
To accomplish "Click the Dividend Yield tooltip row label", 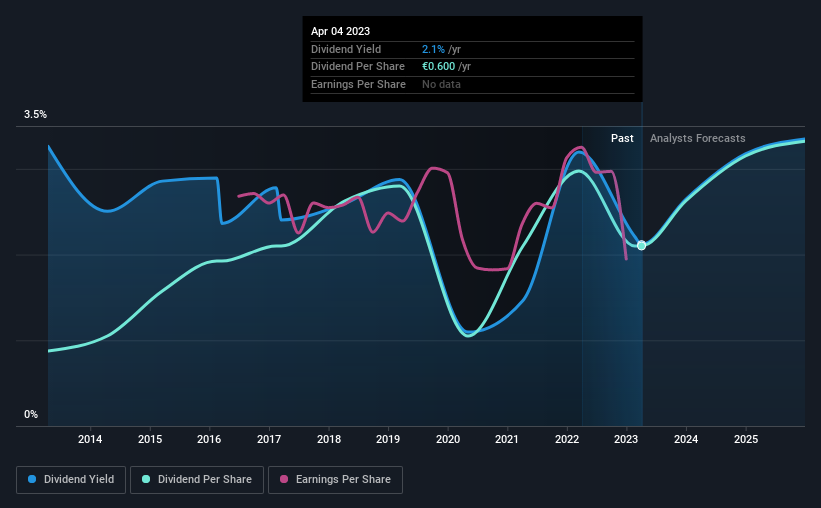I will click(x=346, y=49).
